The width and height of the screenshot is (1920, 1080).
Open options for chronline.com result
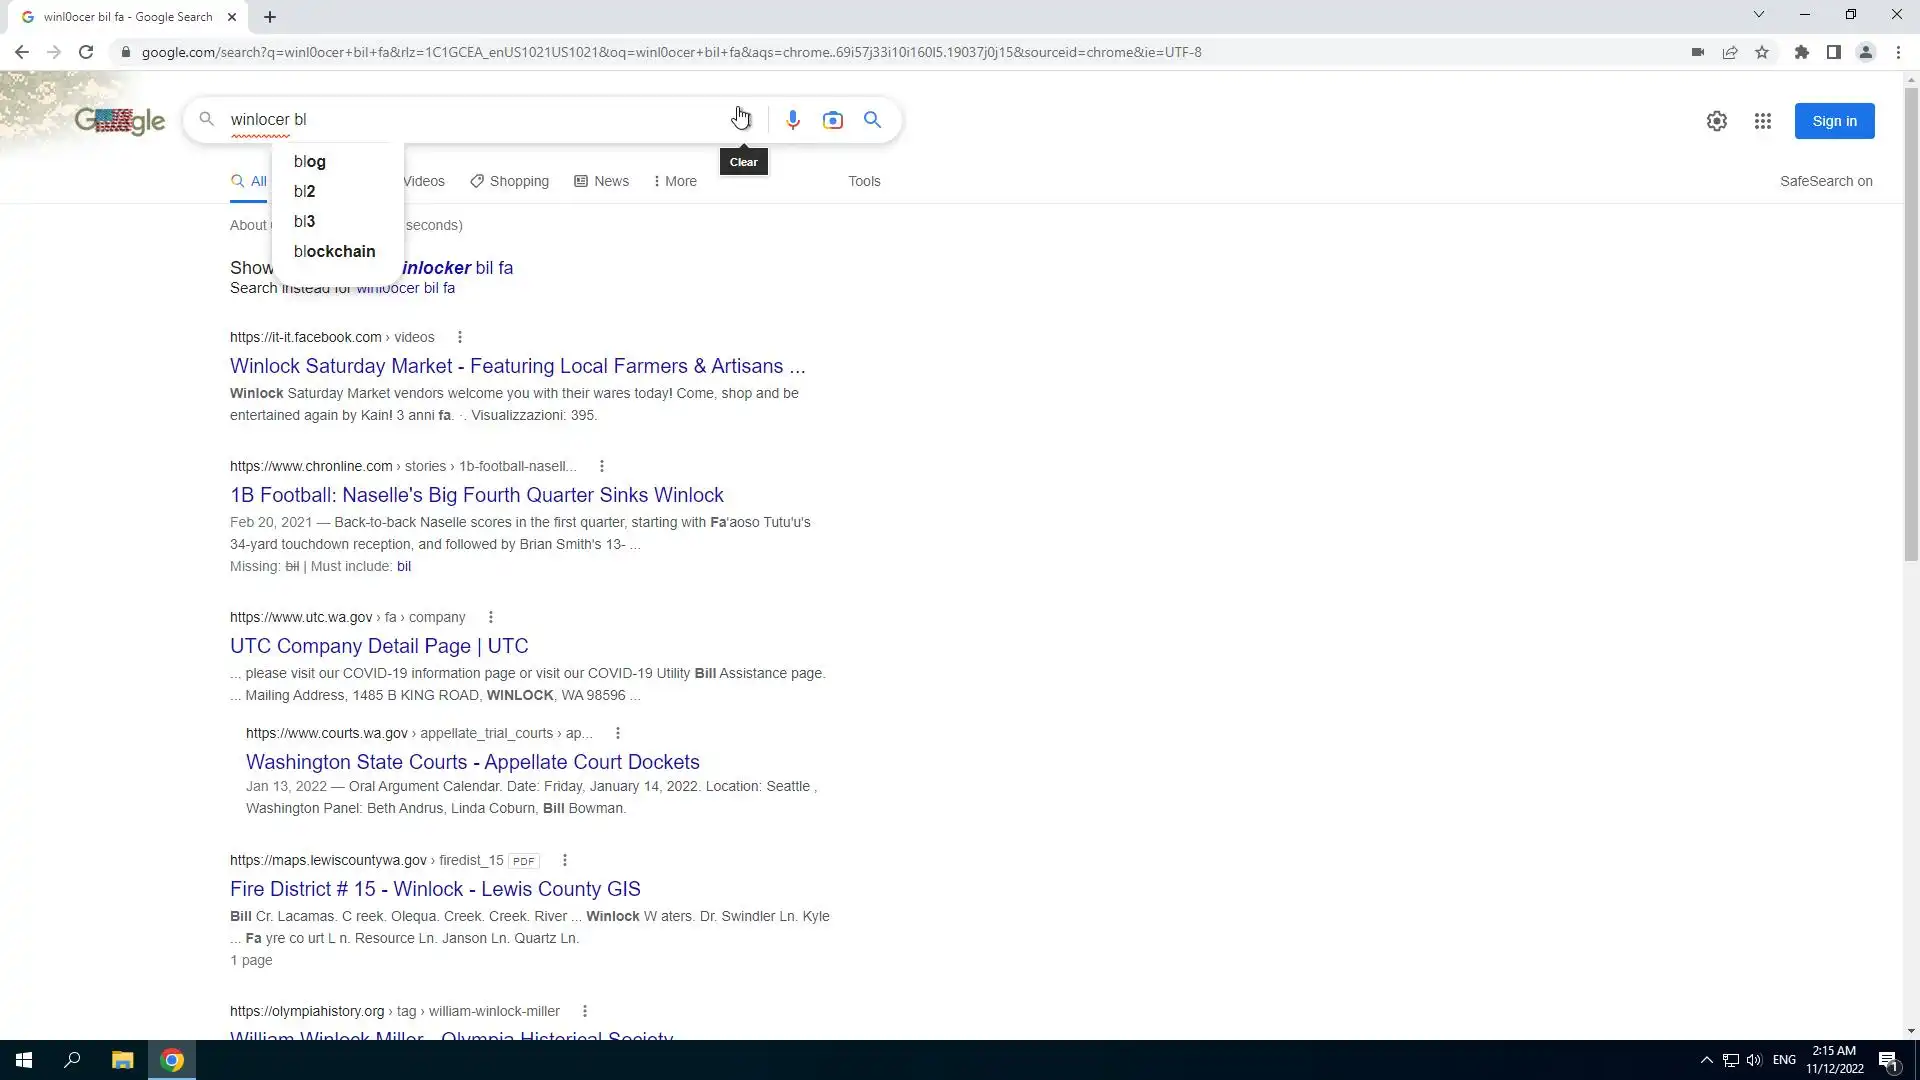tap(601, 466)
